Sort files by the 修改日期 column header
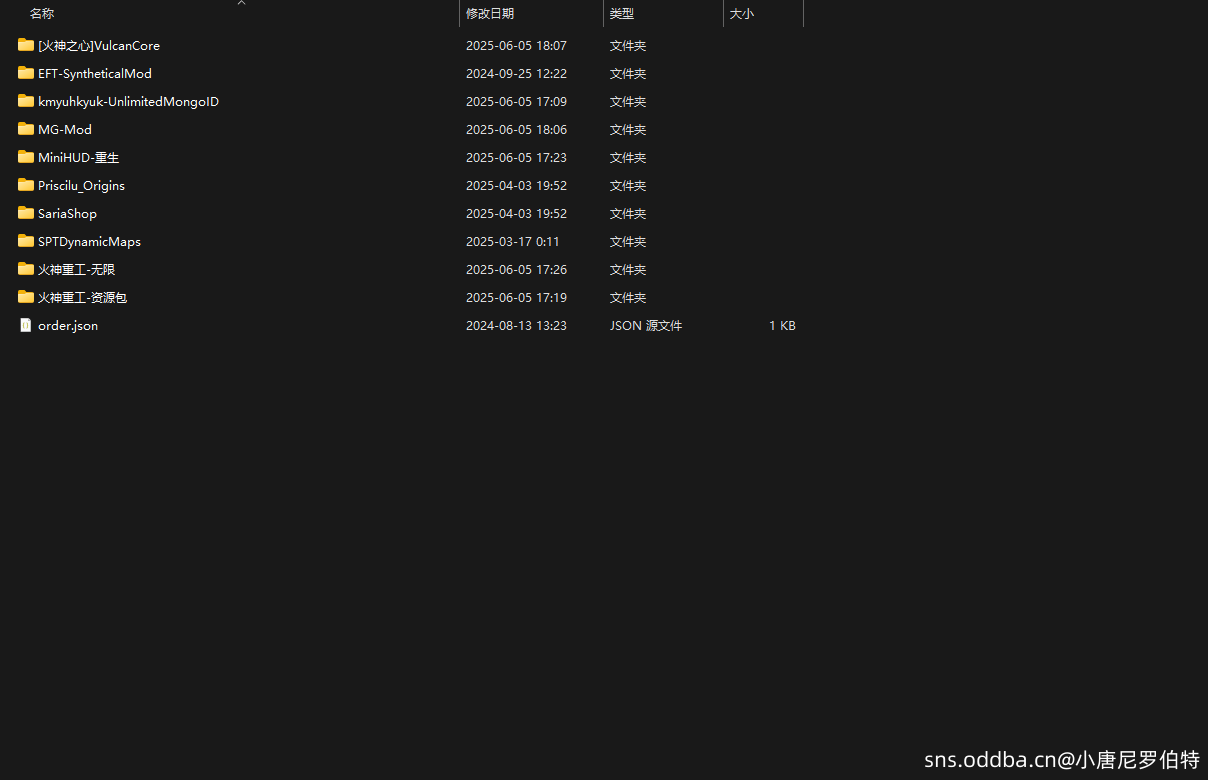 [490, 14]
